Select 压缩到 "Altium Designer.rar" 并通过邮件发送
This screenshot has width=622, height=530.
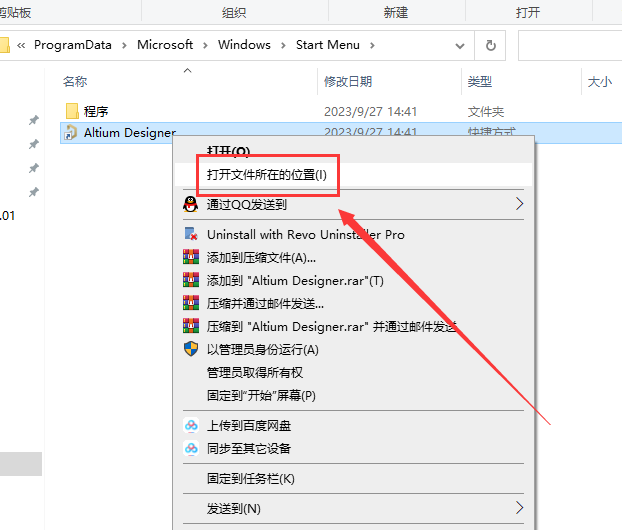[x=353, y=326]
